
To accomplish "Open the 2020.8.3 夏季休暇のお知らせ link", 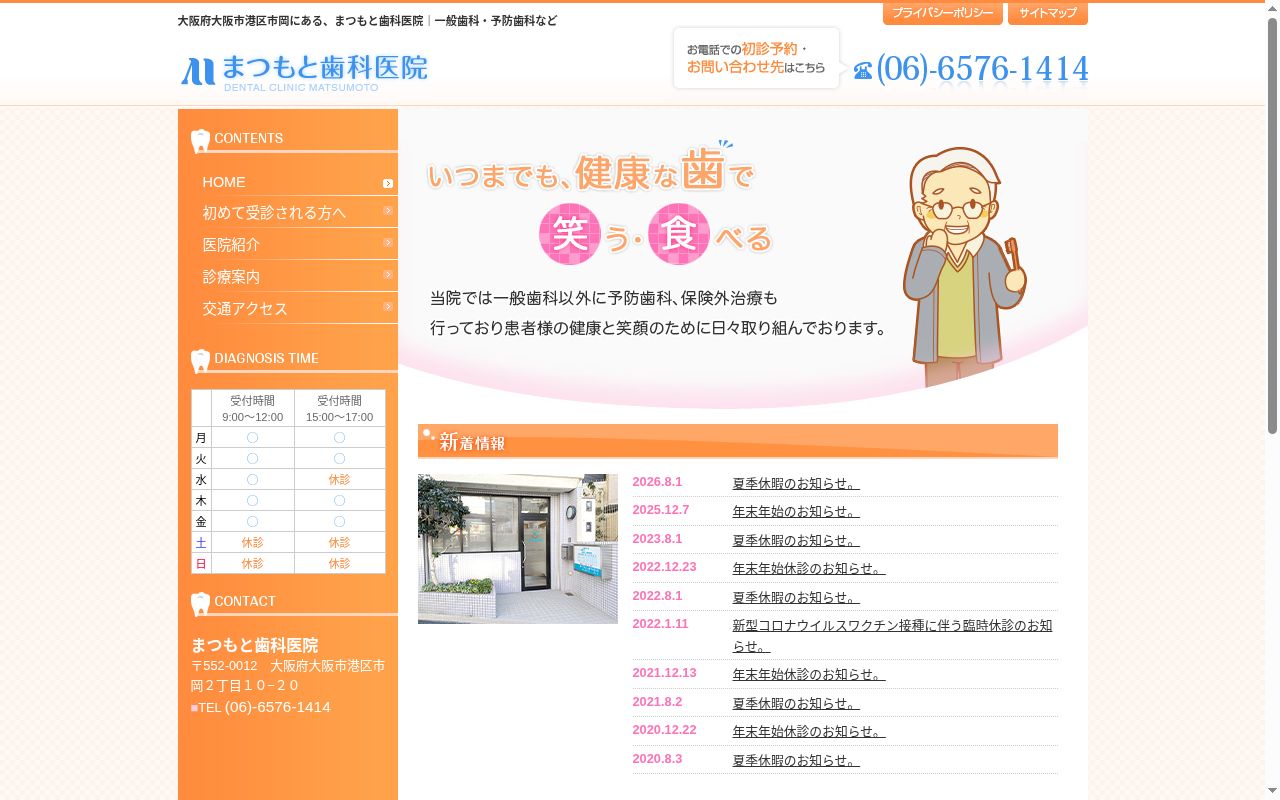I will (x=796, y=761).
